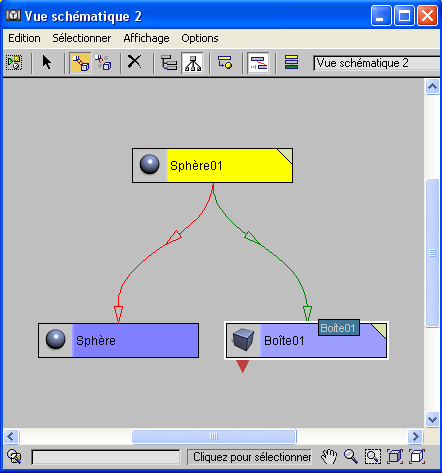Open the Preferences list icon
442x473 pixels.
pos(291,63)
